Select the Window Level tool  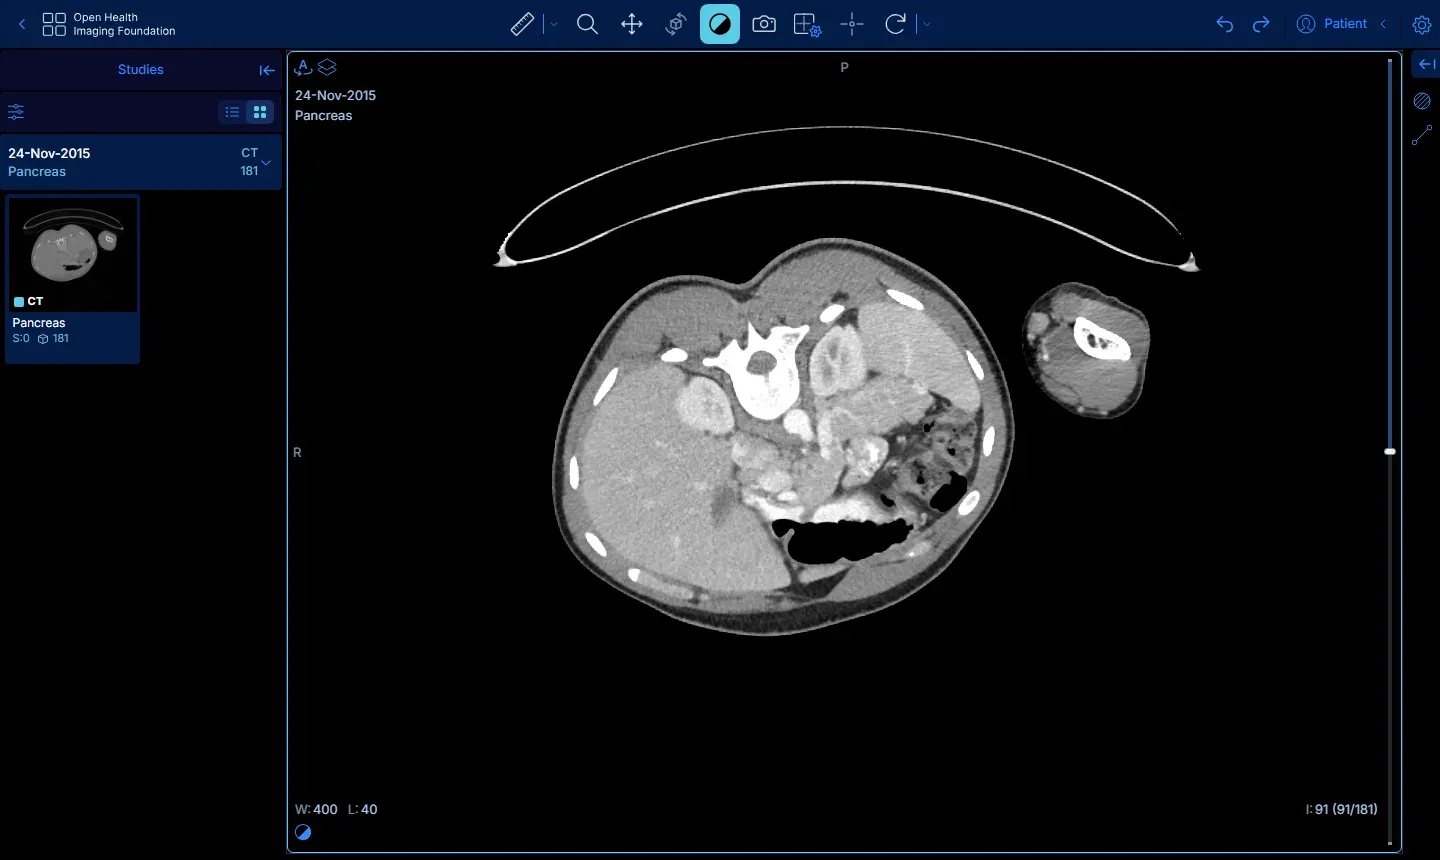(x=720, y=24)
